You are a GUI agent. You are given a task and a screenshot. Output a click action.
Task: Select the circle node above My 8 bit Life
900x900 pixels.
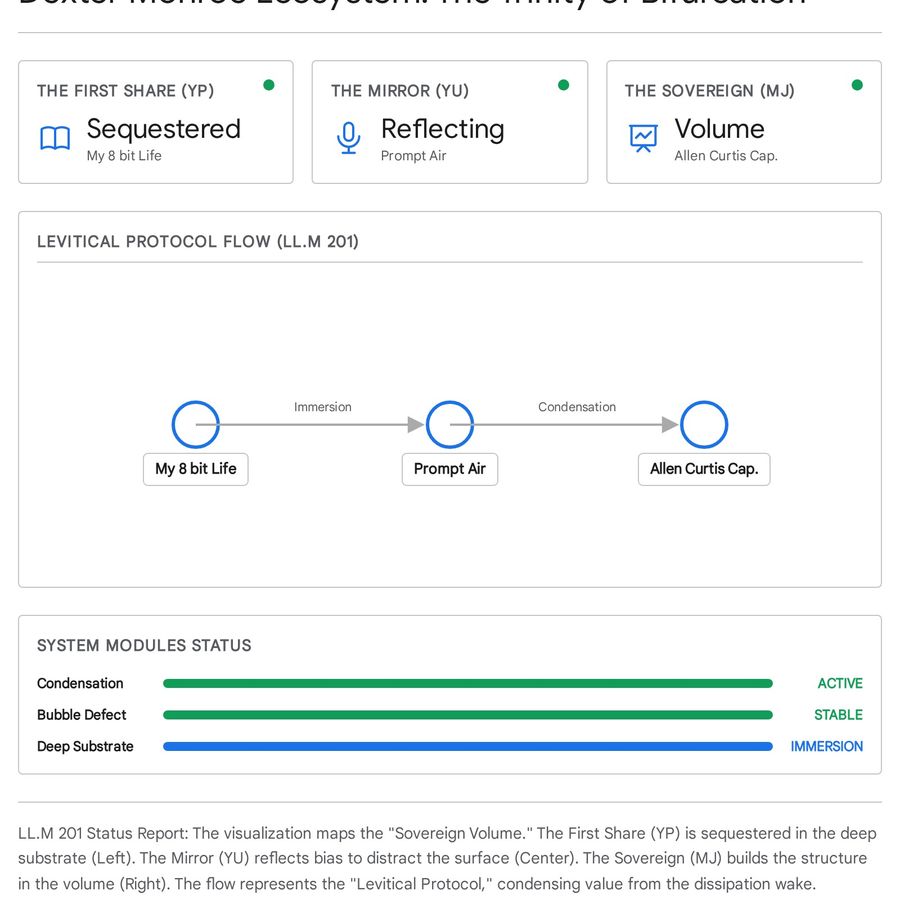(x=196, y=425)
